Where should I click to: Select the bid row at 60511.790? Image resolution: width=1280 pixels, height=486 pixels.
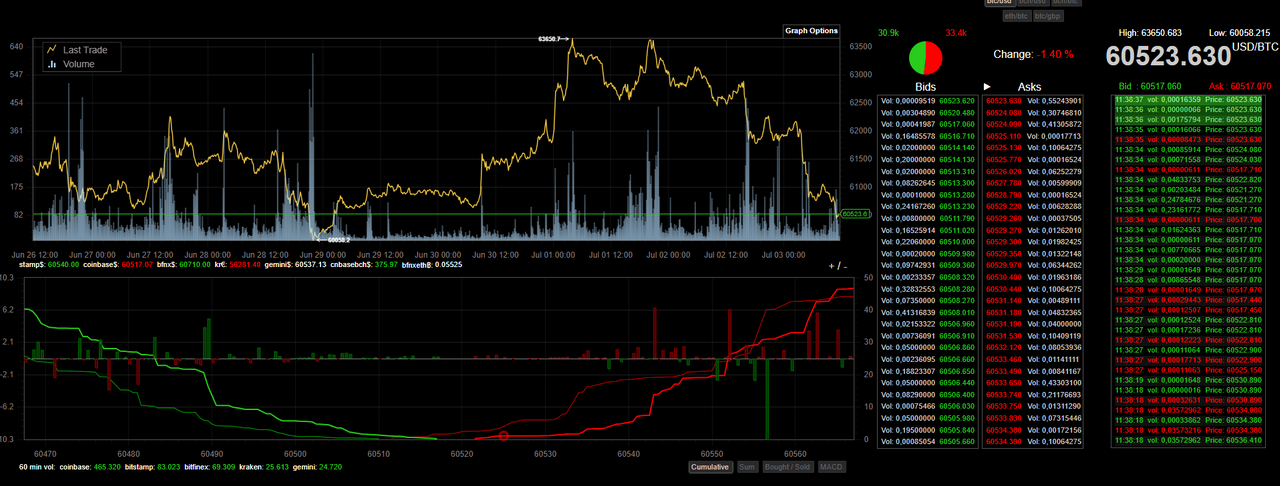(x=926, y=218)
